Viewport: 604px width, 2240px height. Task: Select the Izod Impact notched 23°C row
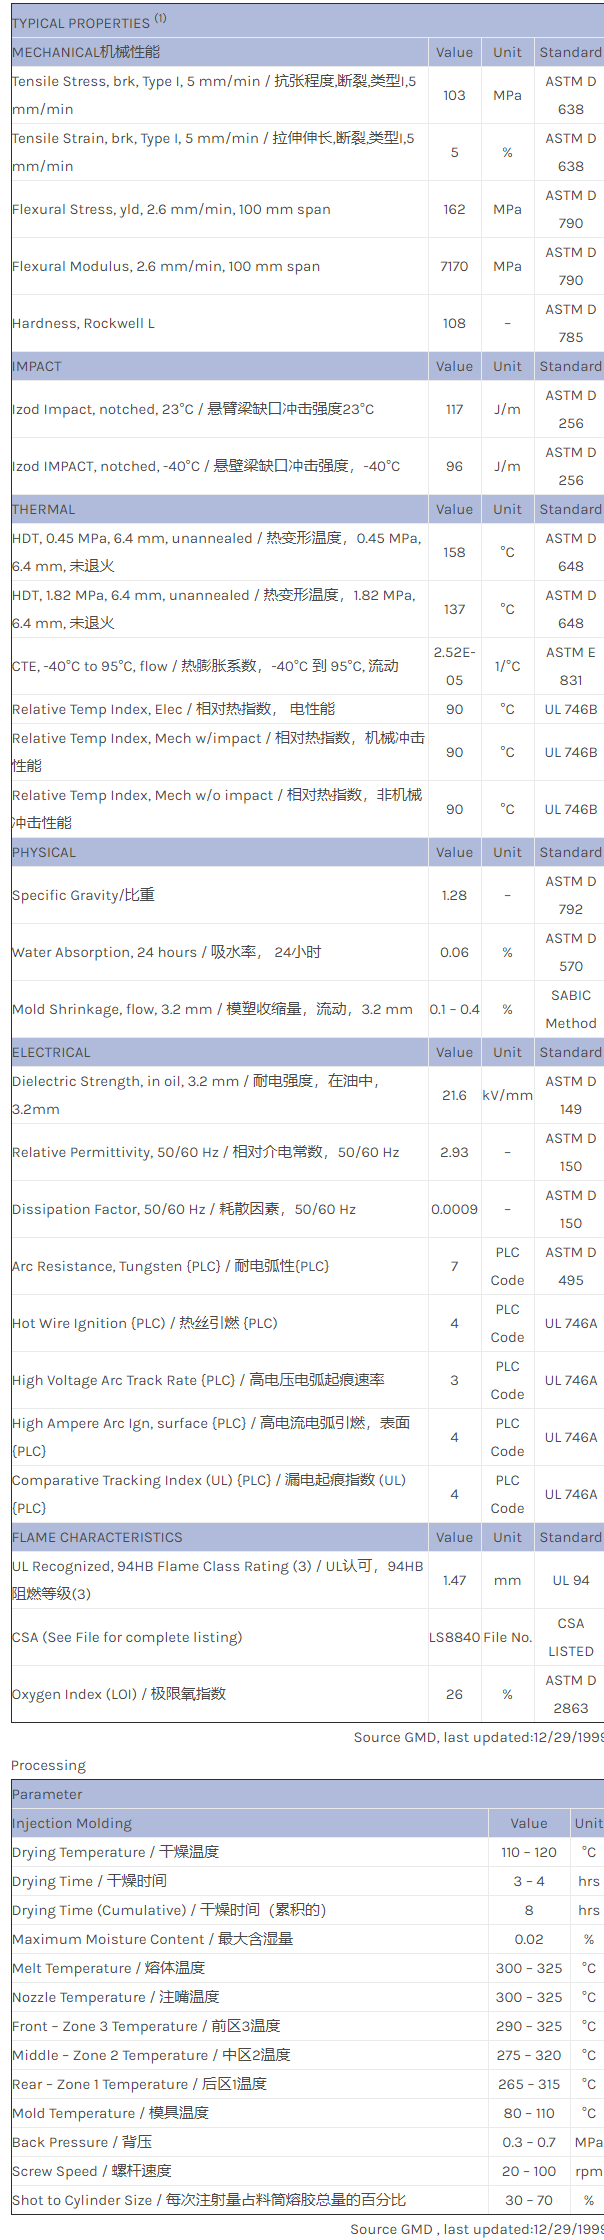click(193, 410)
